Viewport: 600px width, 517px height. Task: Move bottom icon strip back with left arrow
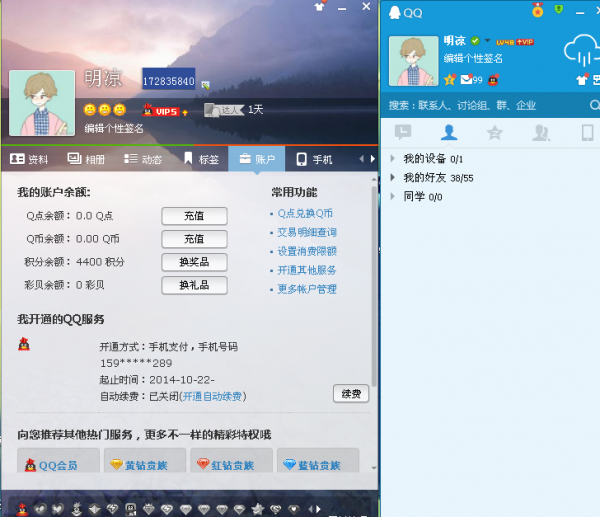(311, 509)
